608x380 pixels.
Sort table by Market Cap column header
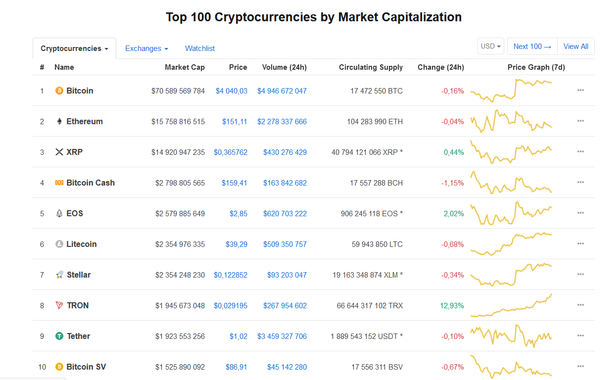[185, 67]
